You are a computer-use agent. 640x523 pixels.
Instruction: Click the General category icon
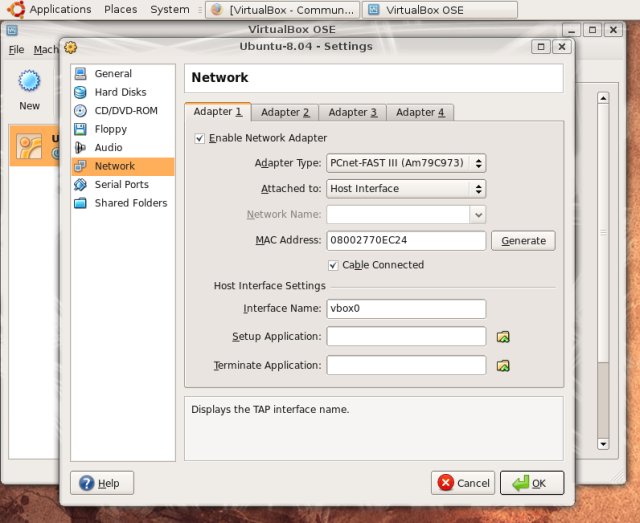click(x=80, y=73)
